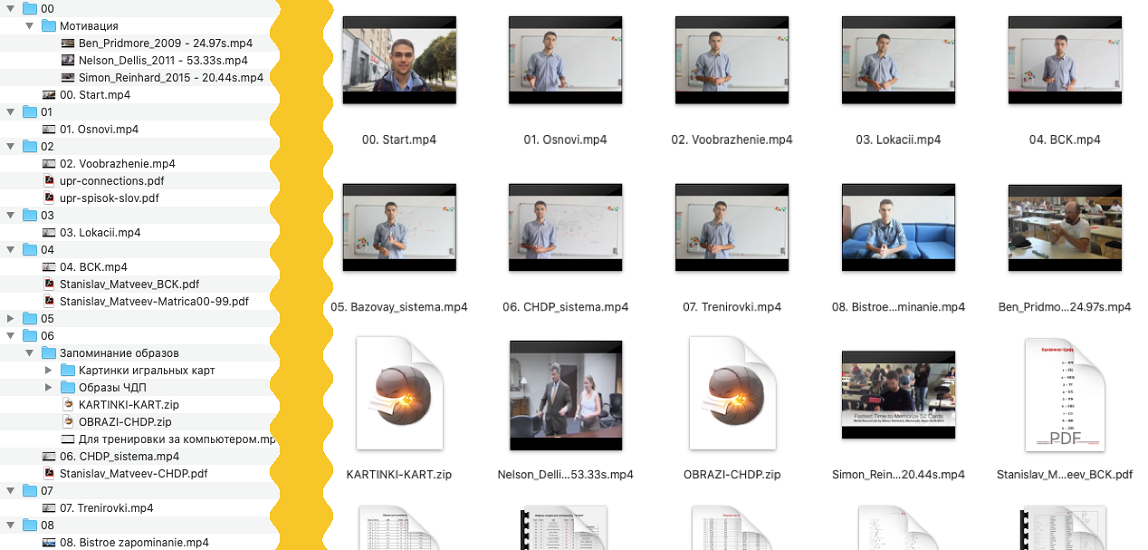Viewport: 1148px width, 550px height.
Task: Select the Картинки игральных карт folder icon
Action: [67, 371]
